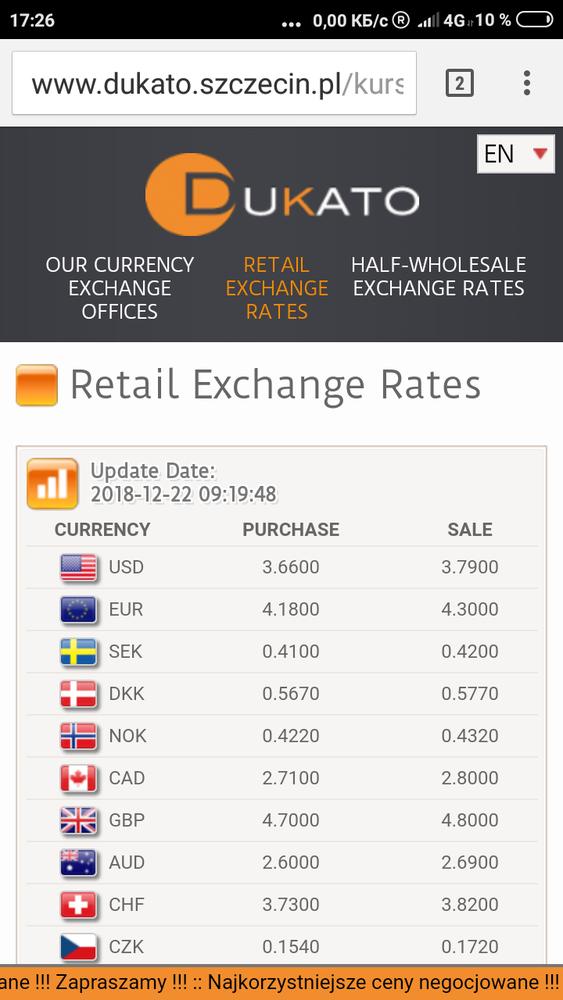Screen dimensions: 563x1000
Task: Tap the Swiss flag next to CHF
Action: pos(78,904)
